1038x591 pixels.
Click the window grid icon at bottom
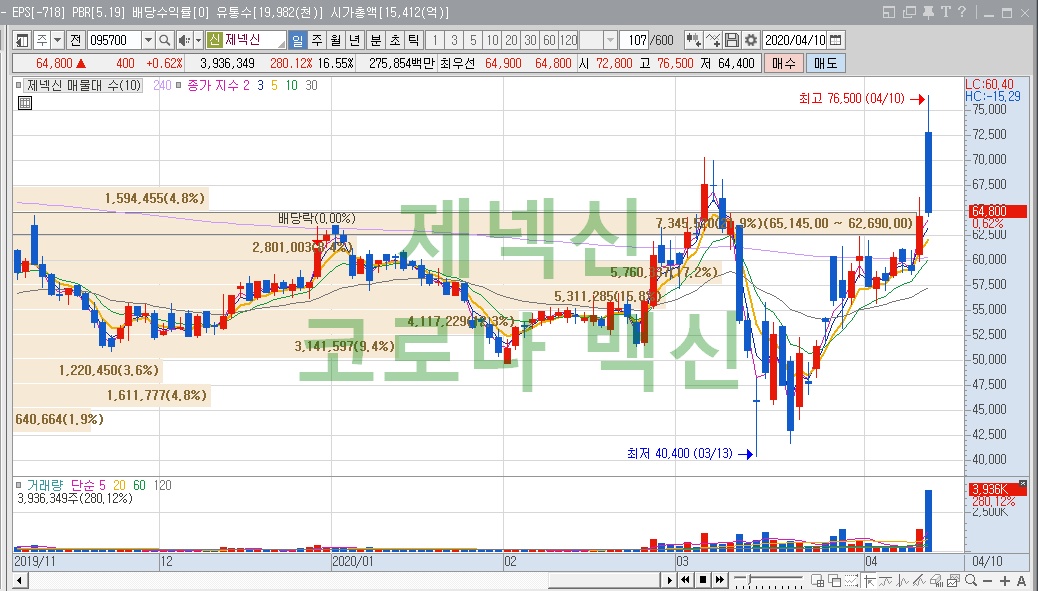click(x=818, y=580)
